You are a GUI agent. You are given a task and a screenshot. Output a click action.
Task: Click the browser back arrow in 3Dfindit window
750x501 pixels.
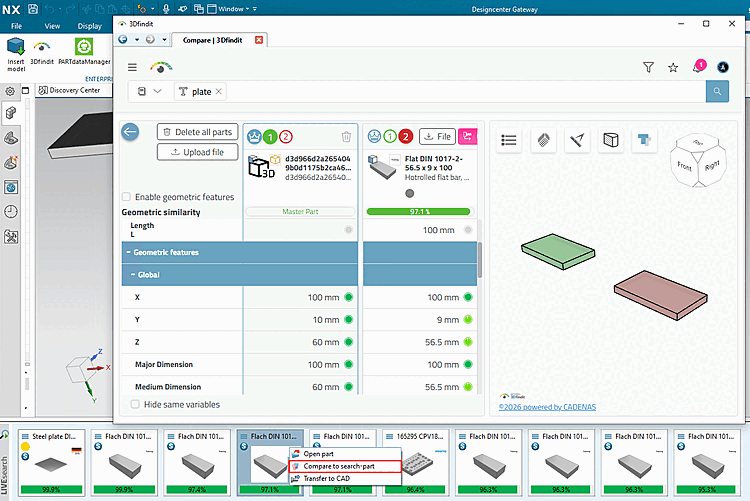coord(123,39)
